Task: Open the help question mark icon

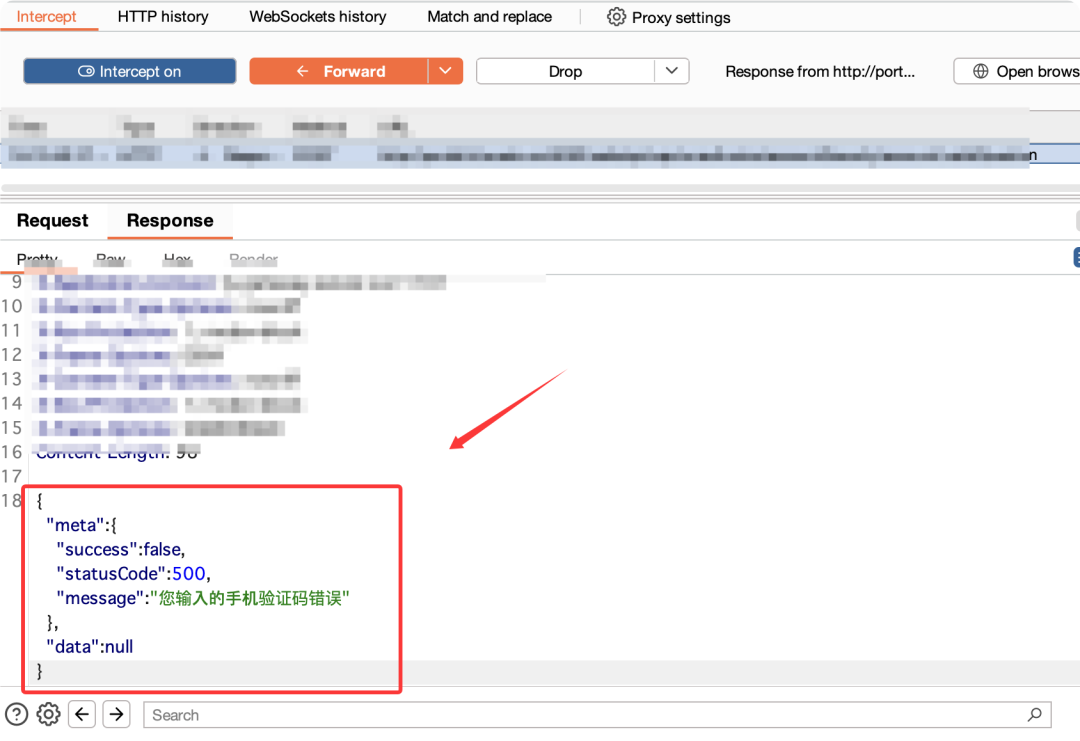Action: point(17,714)
